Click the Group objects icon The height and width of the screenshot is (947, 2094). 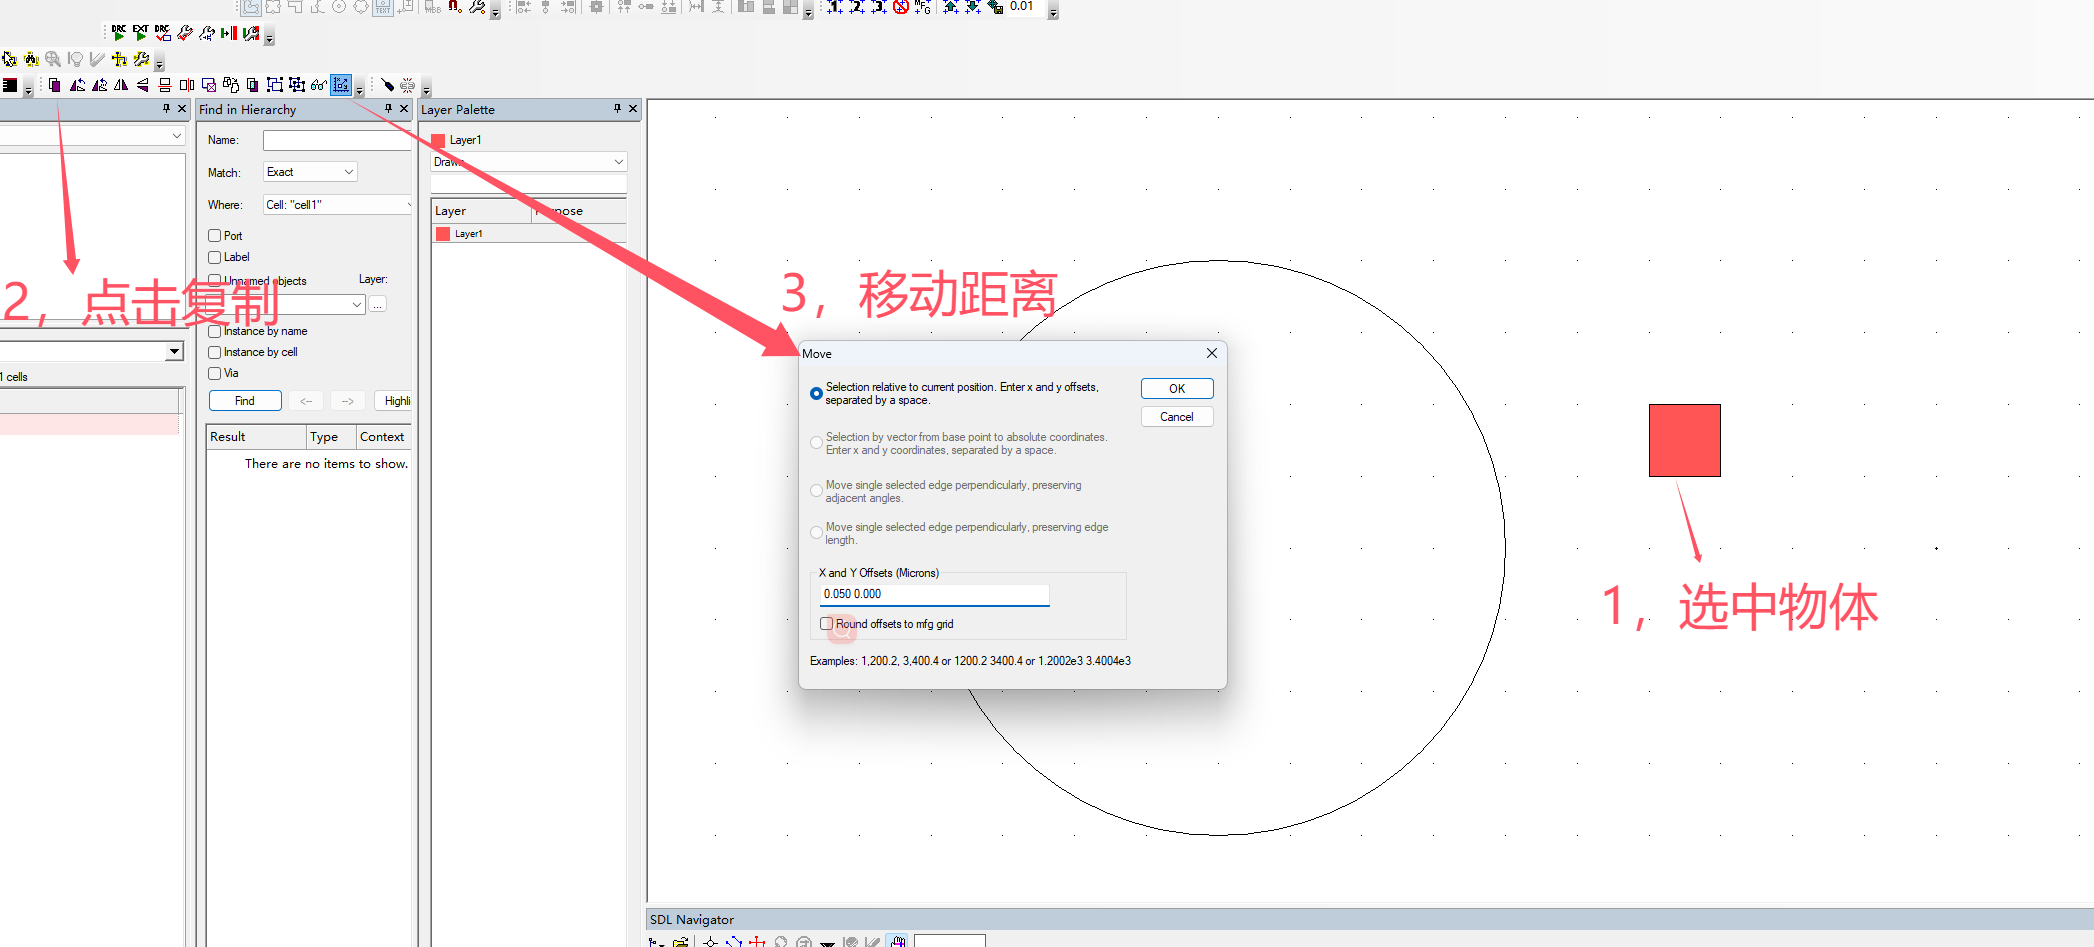[x=275, y=85]
